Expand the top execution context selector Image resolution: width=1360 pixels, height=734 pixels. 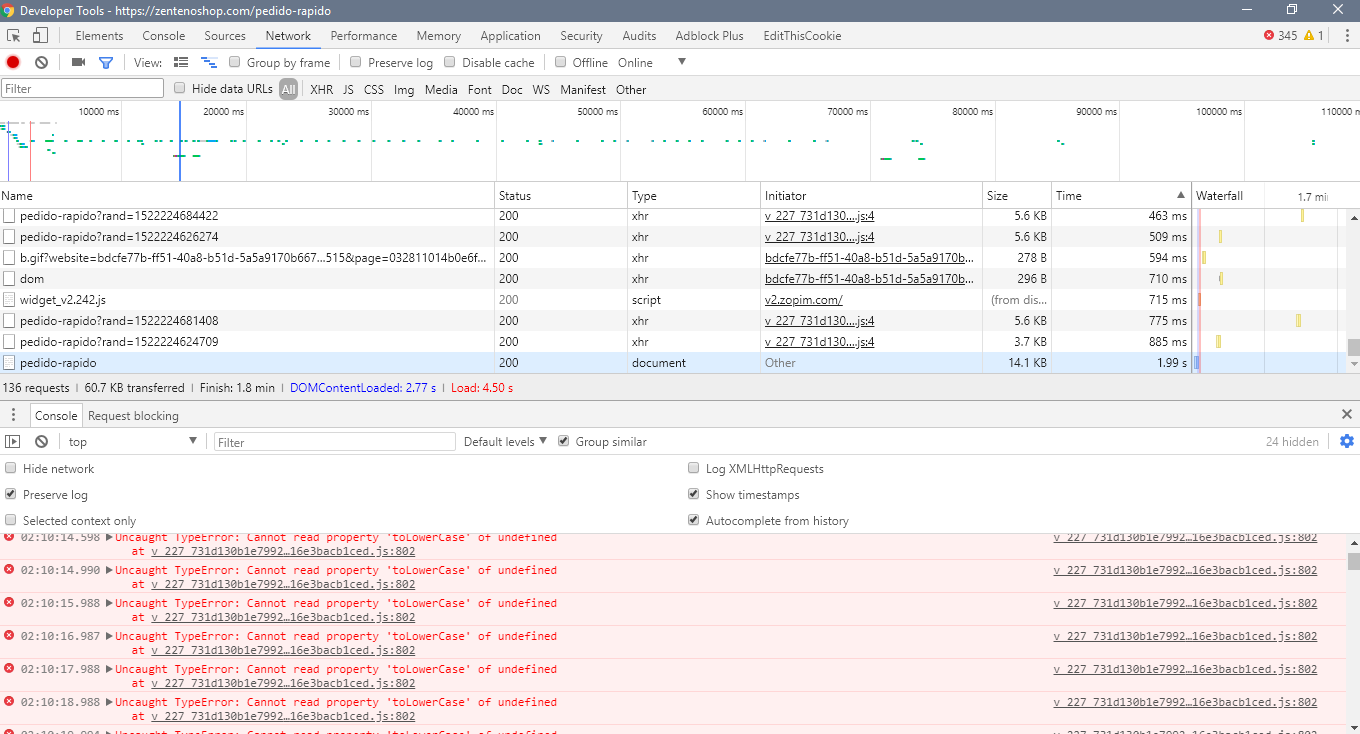point(133,441)
